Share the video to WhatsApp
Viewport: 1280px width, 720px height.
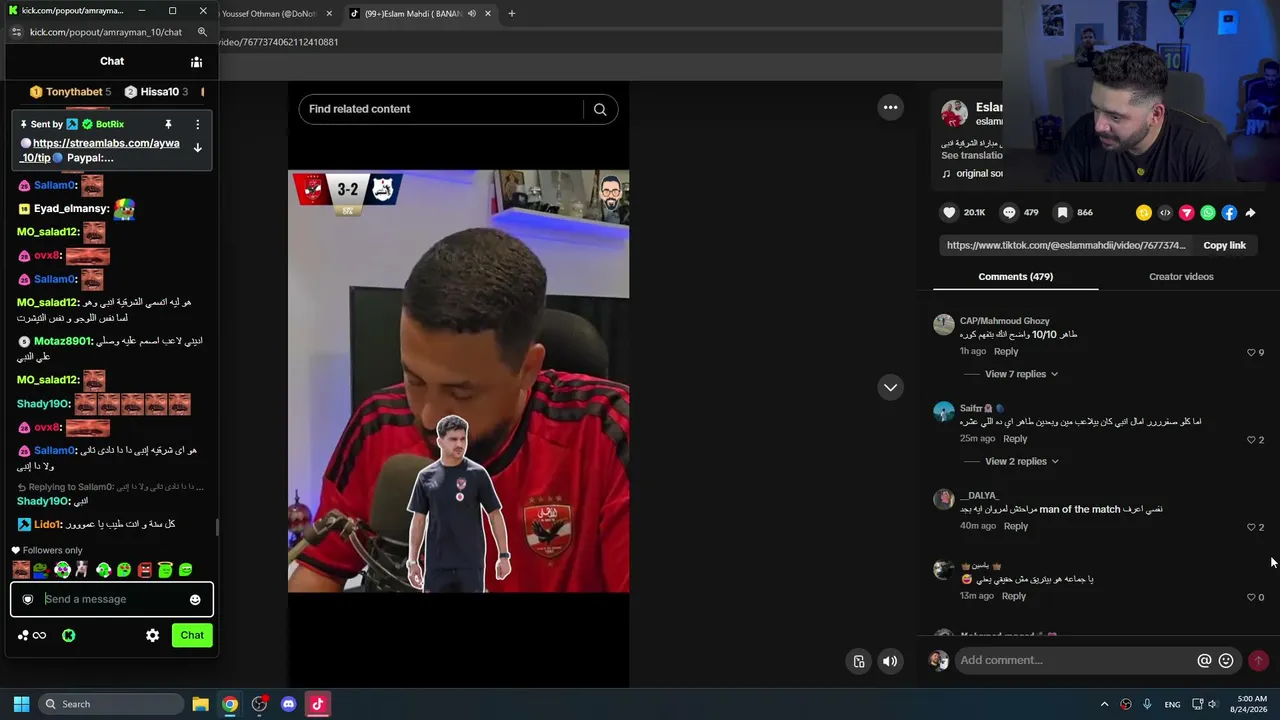point(1208,213)
